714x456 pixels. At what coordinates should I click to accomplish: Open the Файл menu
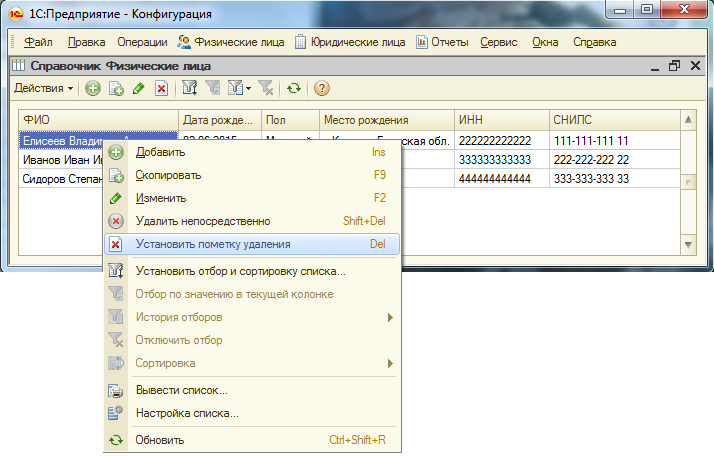(x=38, y=42)
